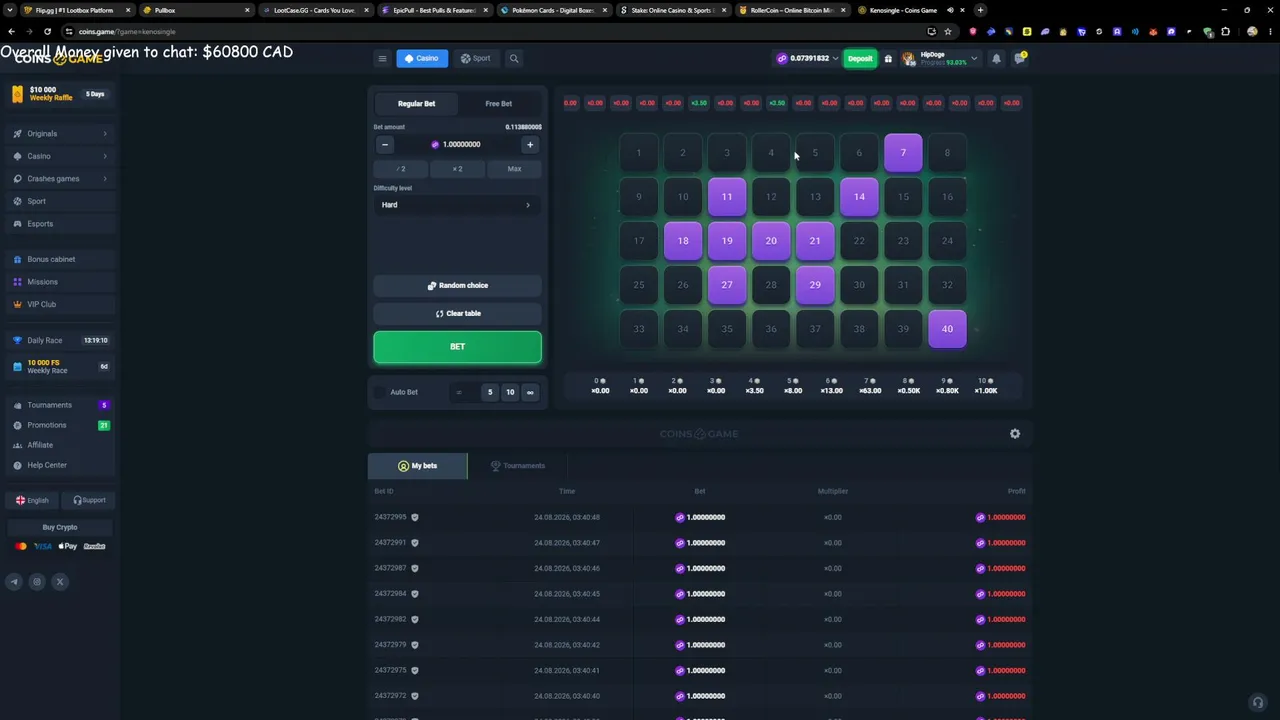The width and height of the screenshot is (1280, 720).
Task: Click the Deposit button
Action: coord(860,58)
